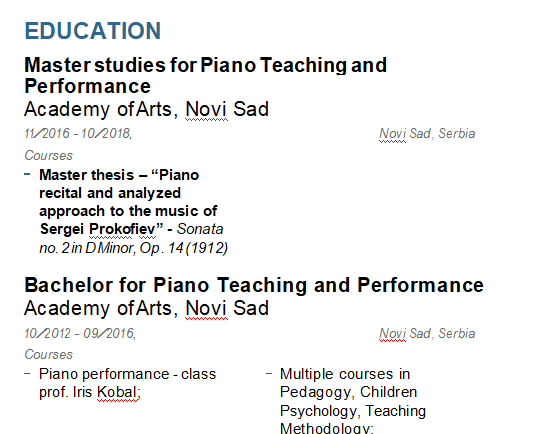Click the bold text Master thesis
Screen dimensions: 553x434
pos(86,175)
